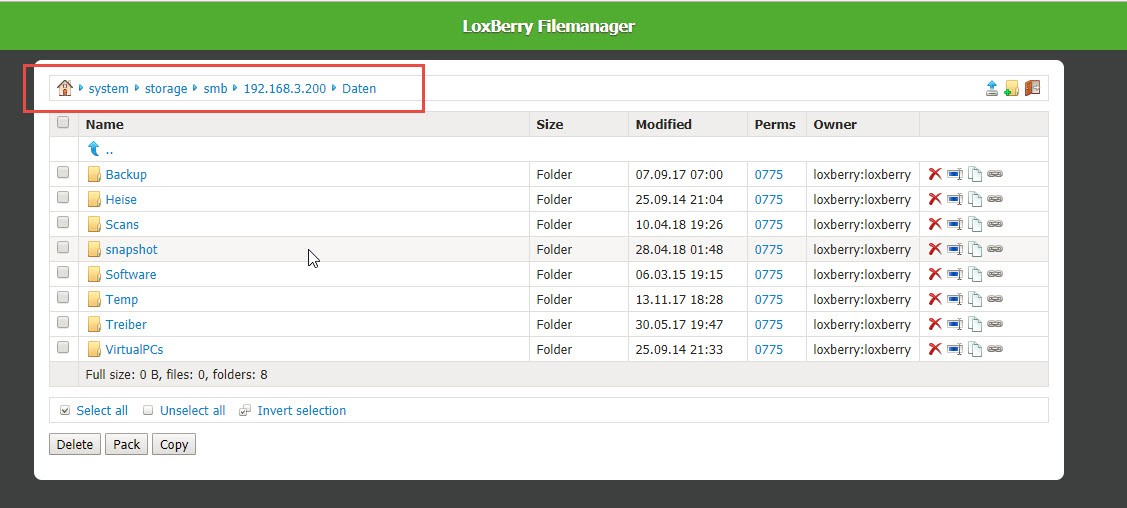Screen dimensions: 1127x508
Task: Click the Unselect all link
Action: tap(193, 410)
